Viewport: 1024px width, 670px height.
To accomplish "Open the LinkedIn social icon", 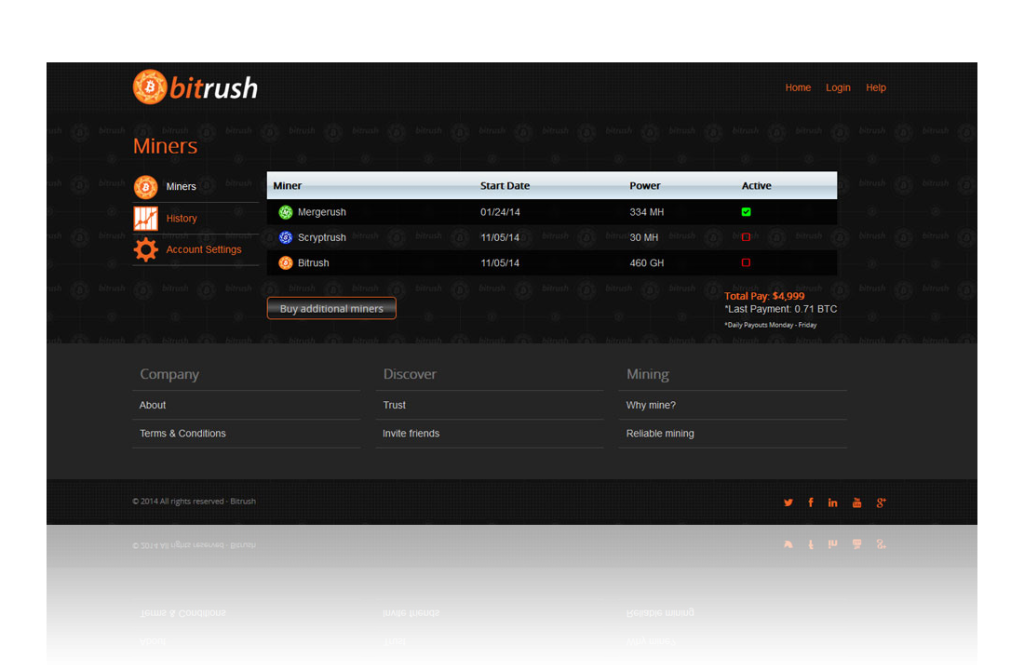I will (x=833, y=502).
